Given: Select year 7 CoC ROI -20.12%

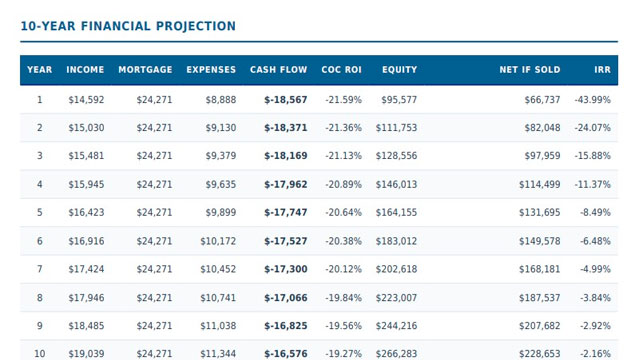Looking at the screenshot, I should coord(343,269).
